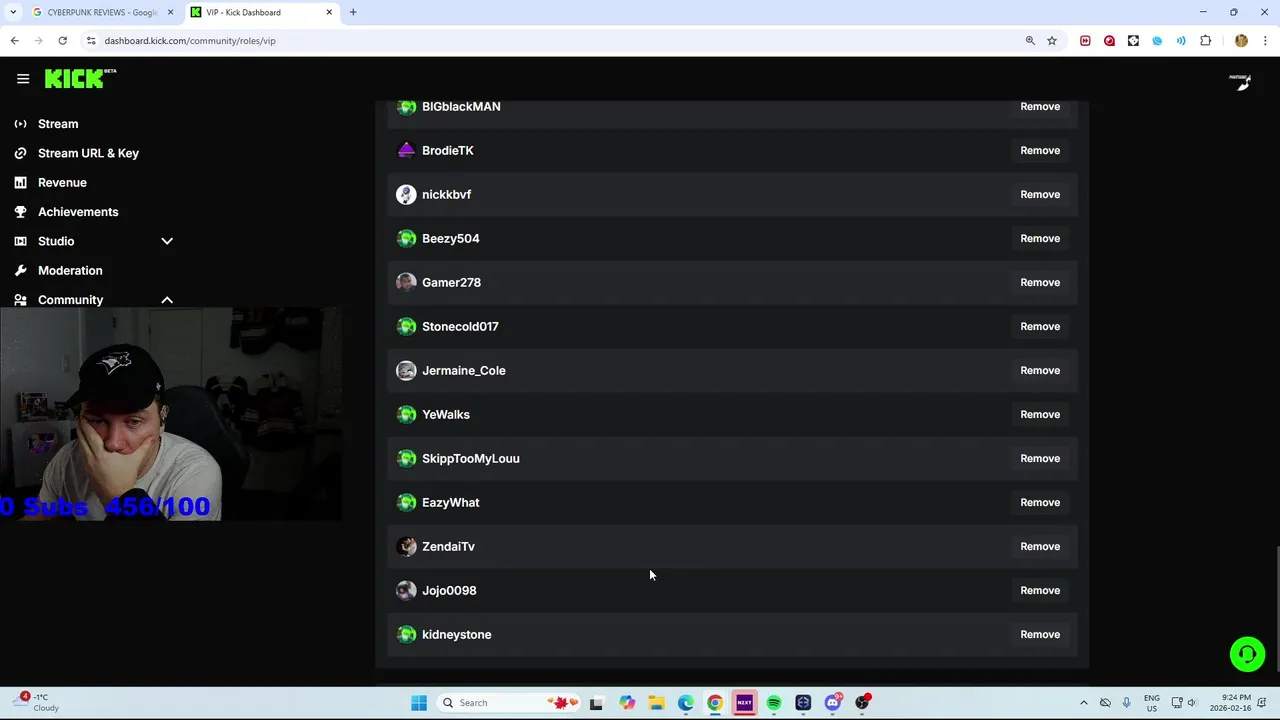
Task: Remove VIP role from Stonecold017
Action: [x=1040, y=327]
